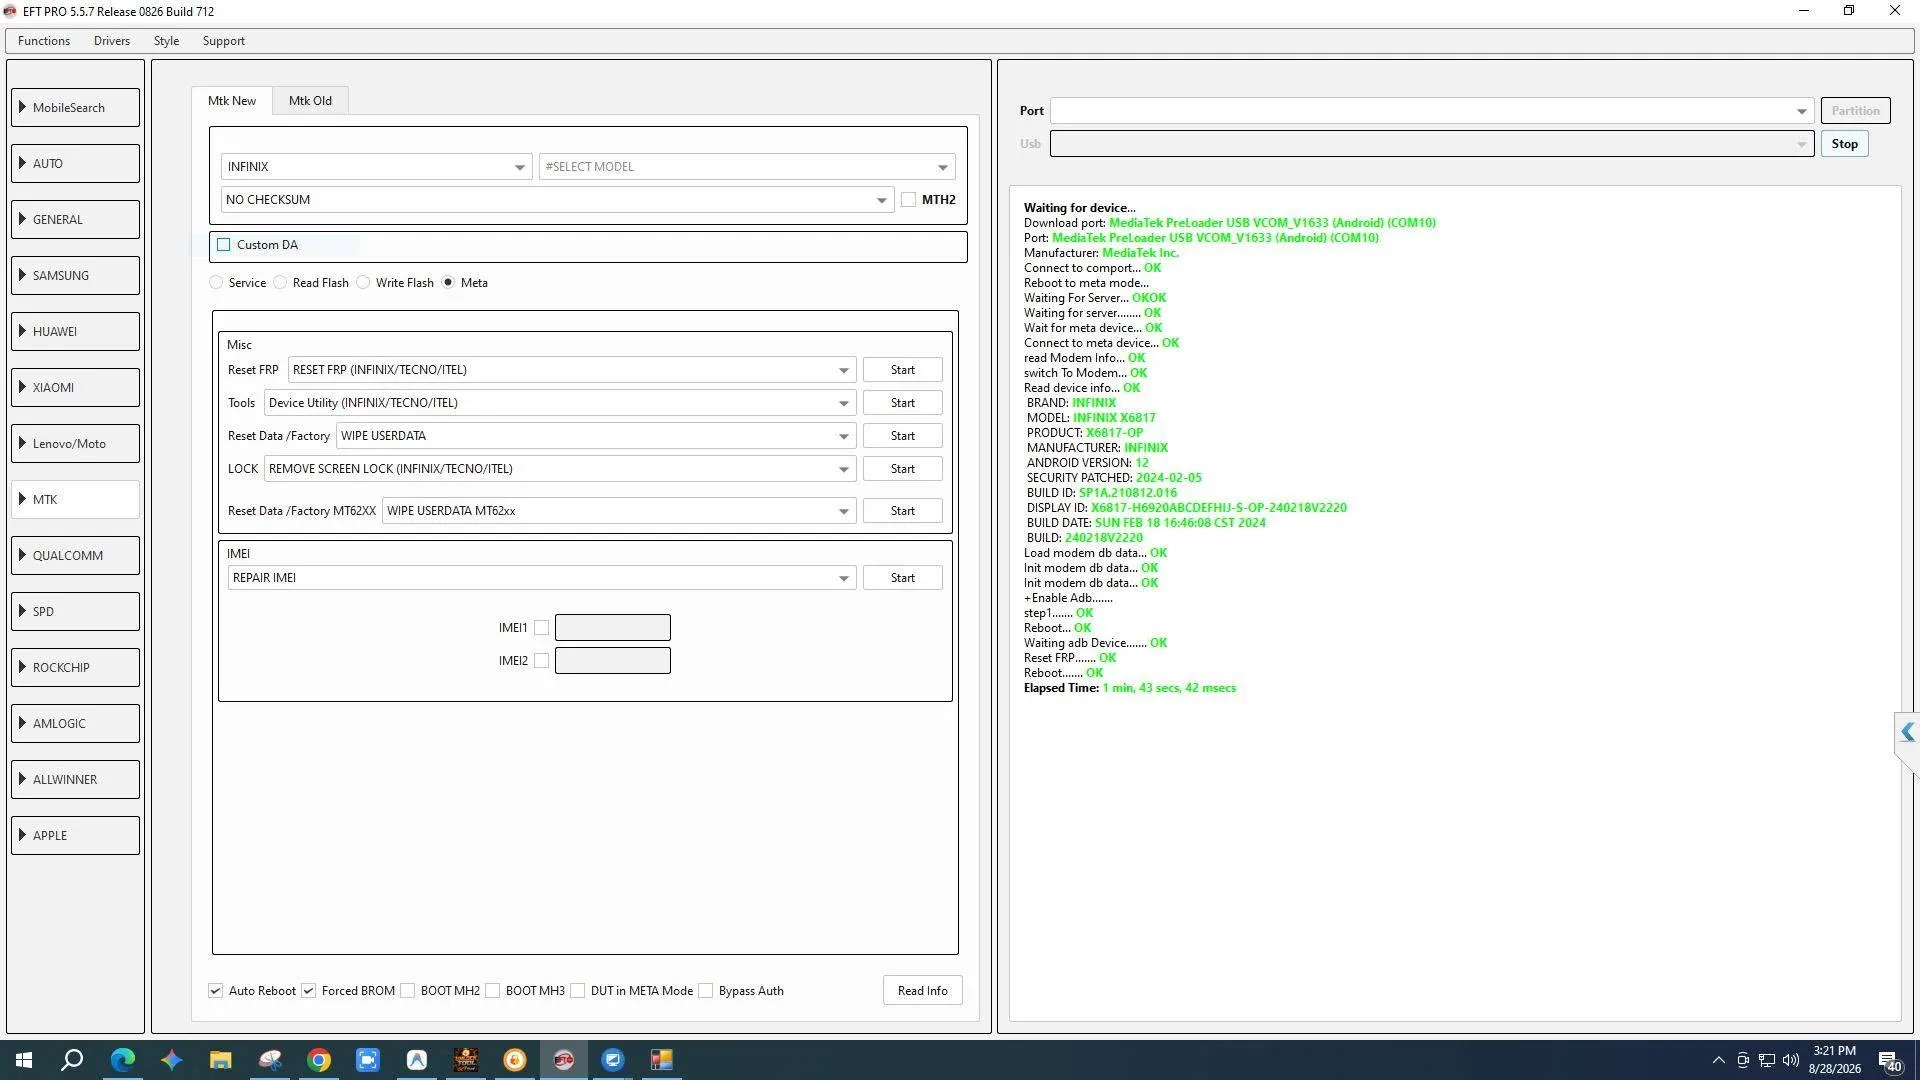Open the Port selection dropdown
The image size is (1920, 1080).
click(x=1431, y=111)
